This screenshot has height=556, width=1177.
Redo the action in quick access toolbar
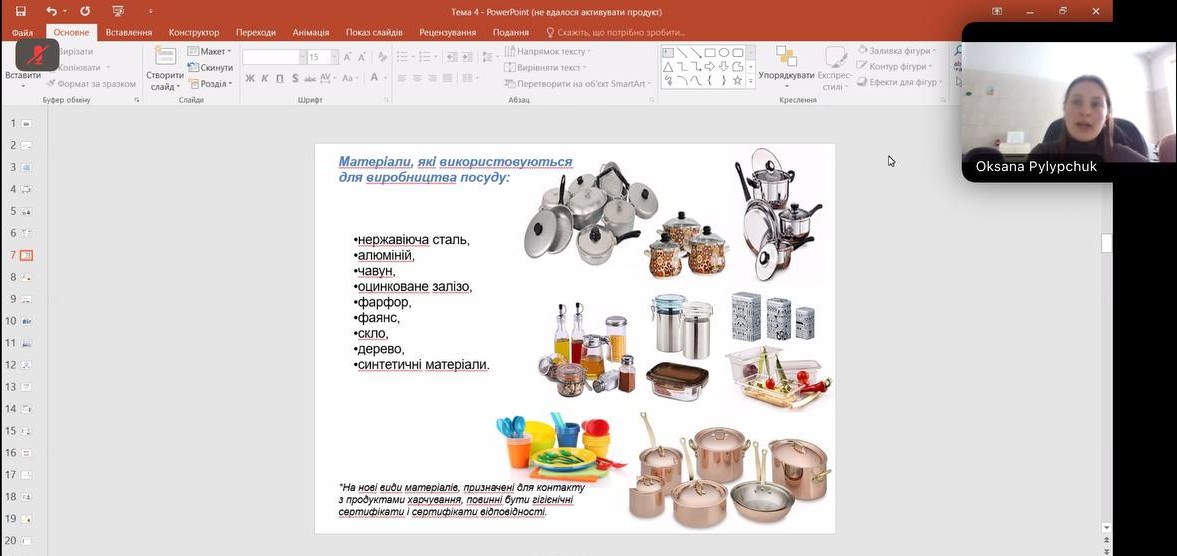coord(85,11)
